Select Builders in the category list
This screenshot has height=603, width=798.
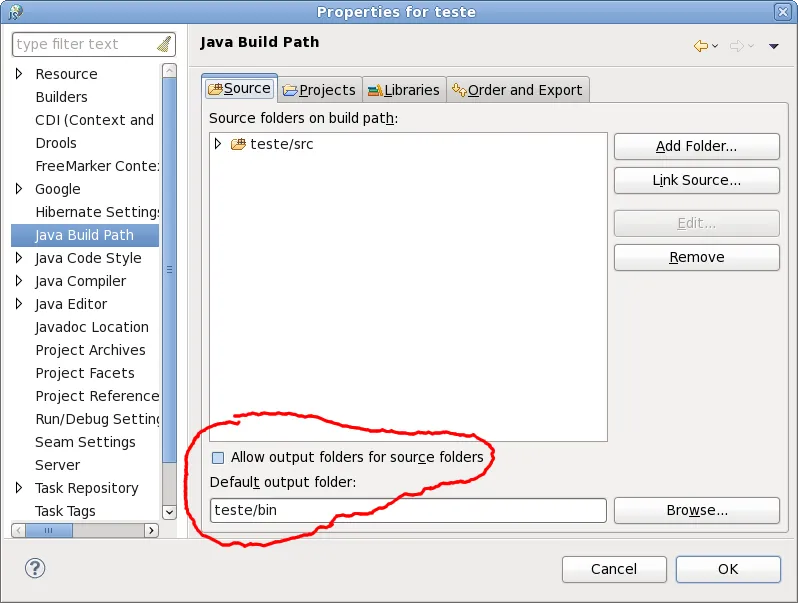[x=62, y=97]
